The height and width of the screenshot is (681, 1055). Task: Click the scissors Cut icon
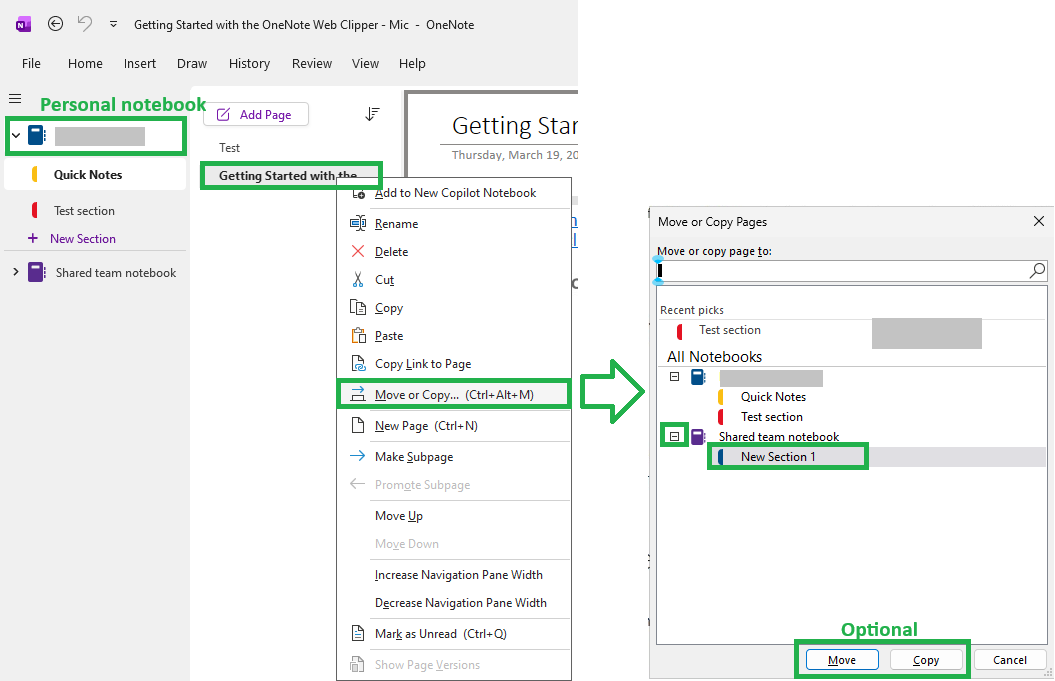click(358, 279)
